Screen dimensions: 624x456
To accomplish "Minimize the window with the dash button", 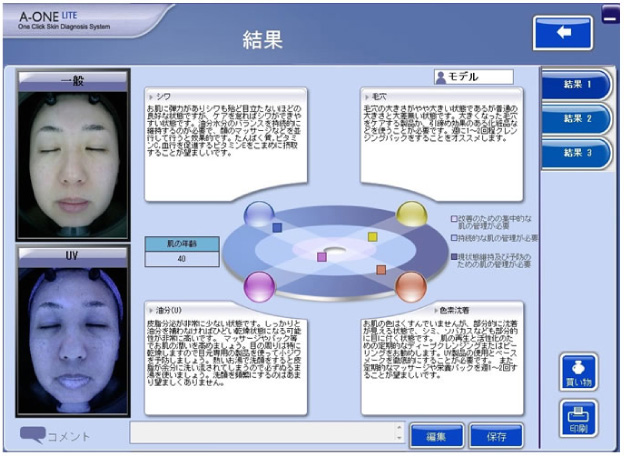I will pyautogui.click(x=610, y=14).
